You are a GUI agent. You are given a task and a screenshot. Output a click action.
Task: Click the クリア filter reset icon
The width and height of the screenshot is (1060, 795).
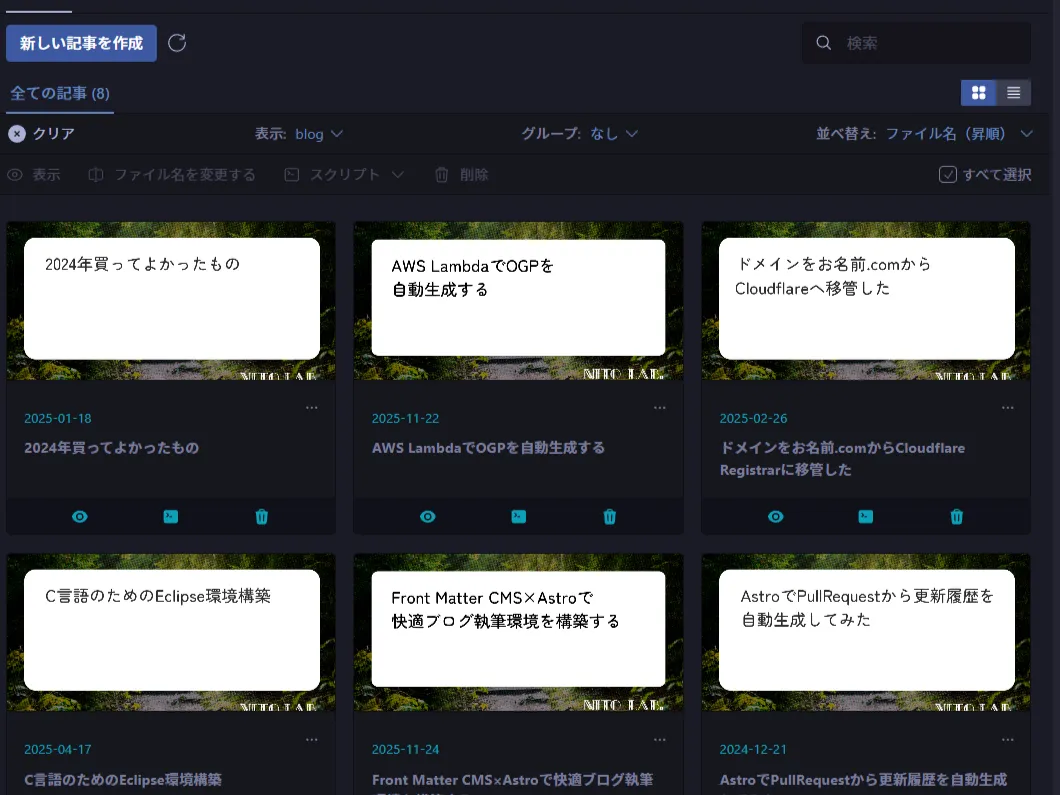click(17, 134)
